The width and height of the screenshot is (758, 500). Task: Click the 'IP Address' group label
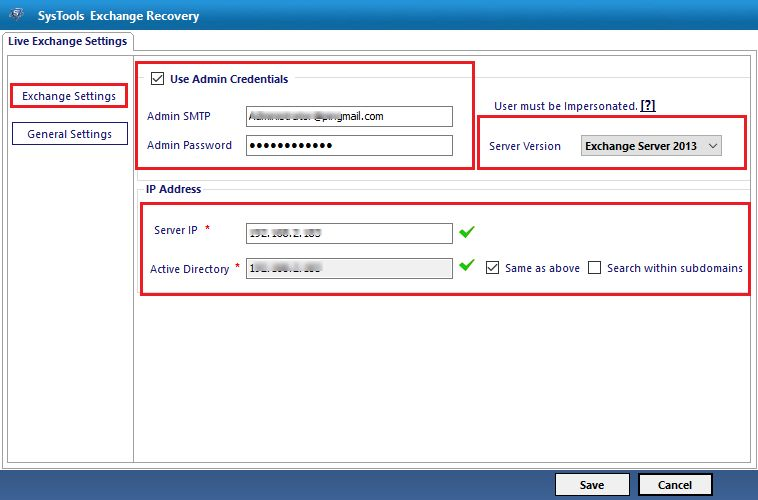coord(174,189)
